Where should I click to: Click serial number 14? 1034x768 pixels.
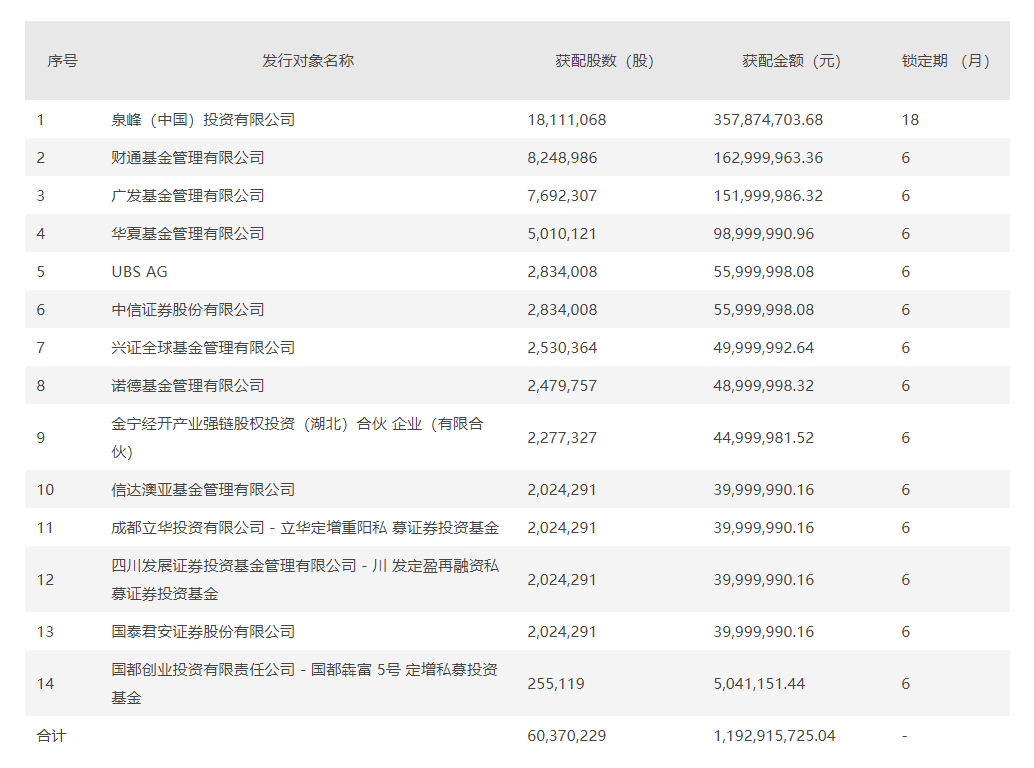[x=45, y=684]
